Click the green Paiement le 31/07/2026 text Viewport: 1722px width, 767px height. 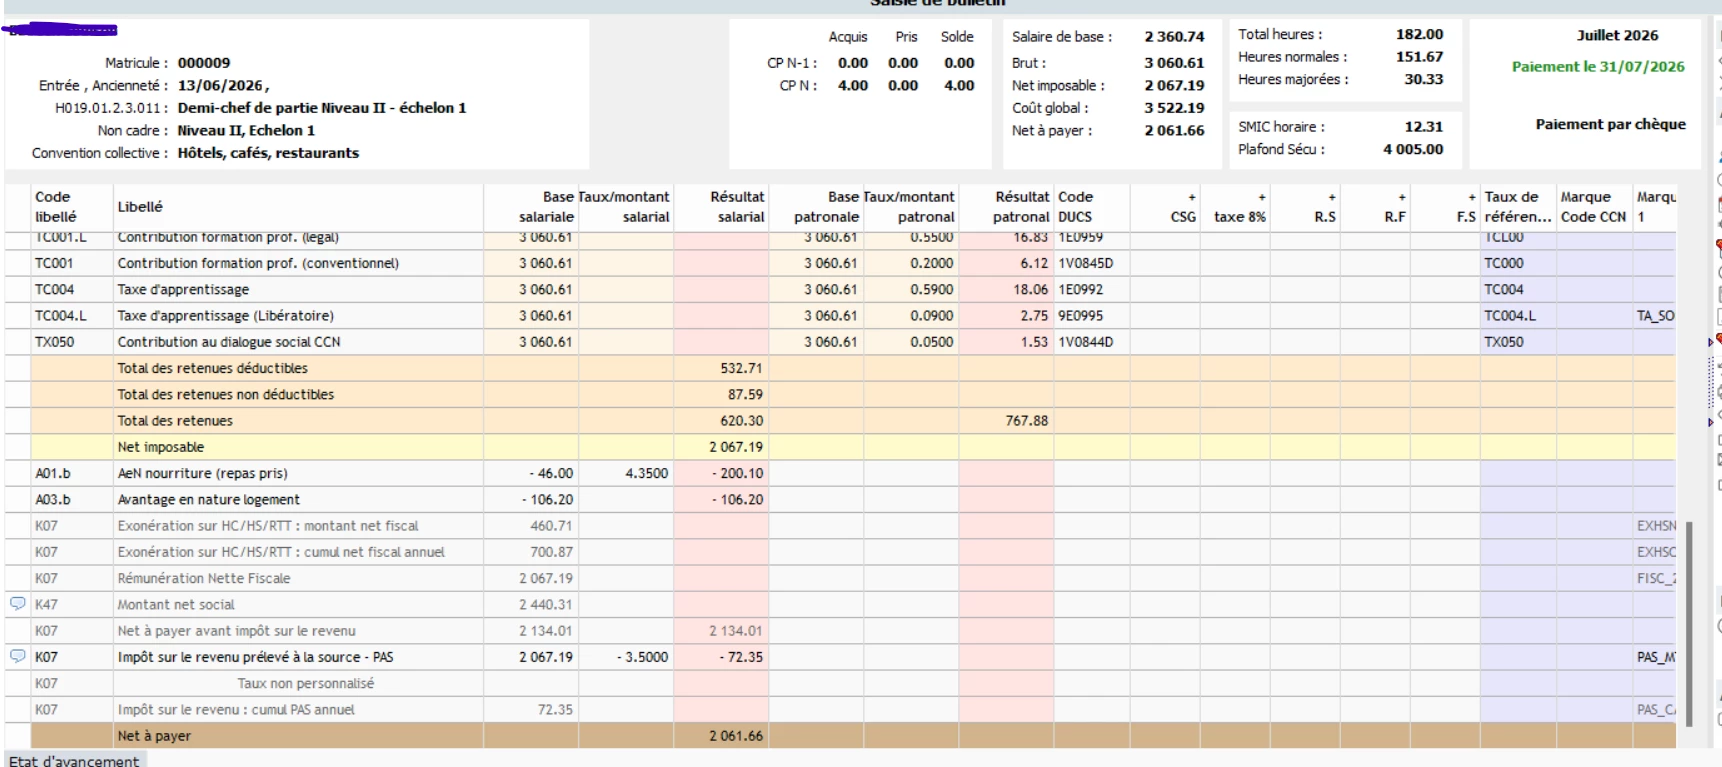click(x=1598, y=67)
